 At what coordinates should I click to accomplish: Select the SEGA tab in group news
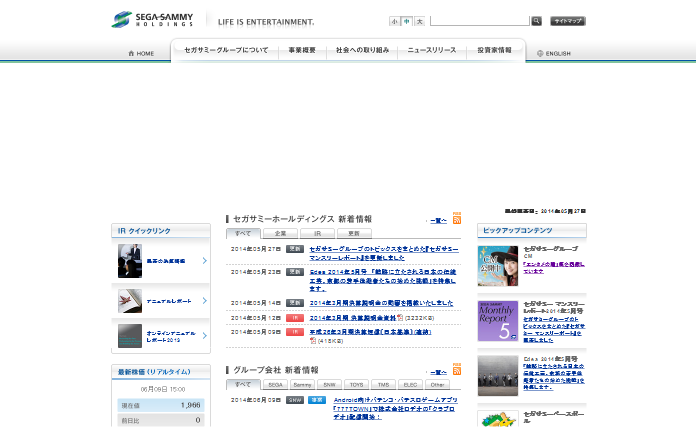pyautogui.click(x=275, y=385)
